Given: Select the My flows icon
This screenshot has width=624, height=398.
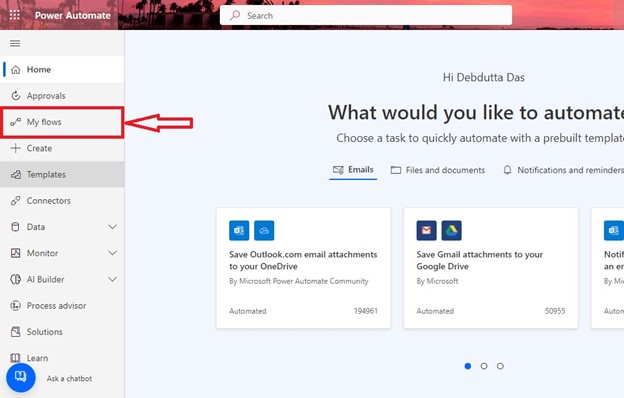Looking at the screenshot, I should point(16,122).
